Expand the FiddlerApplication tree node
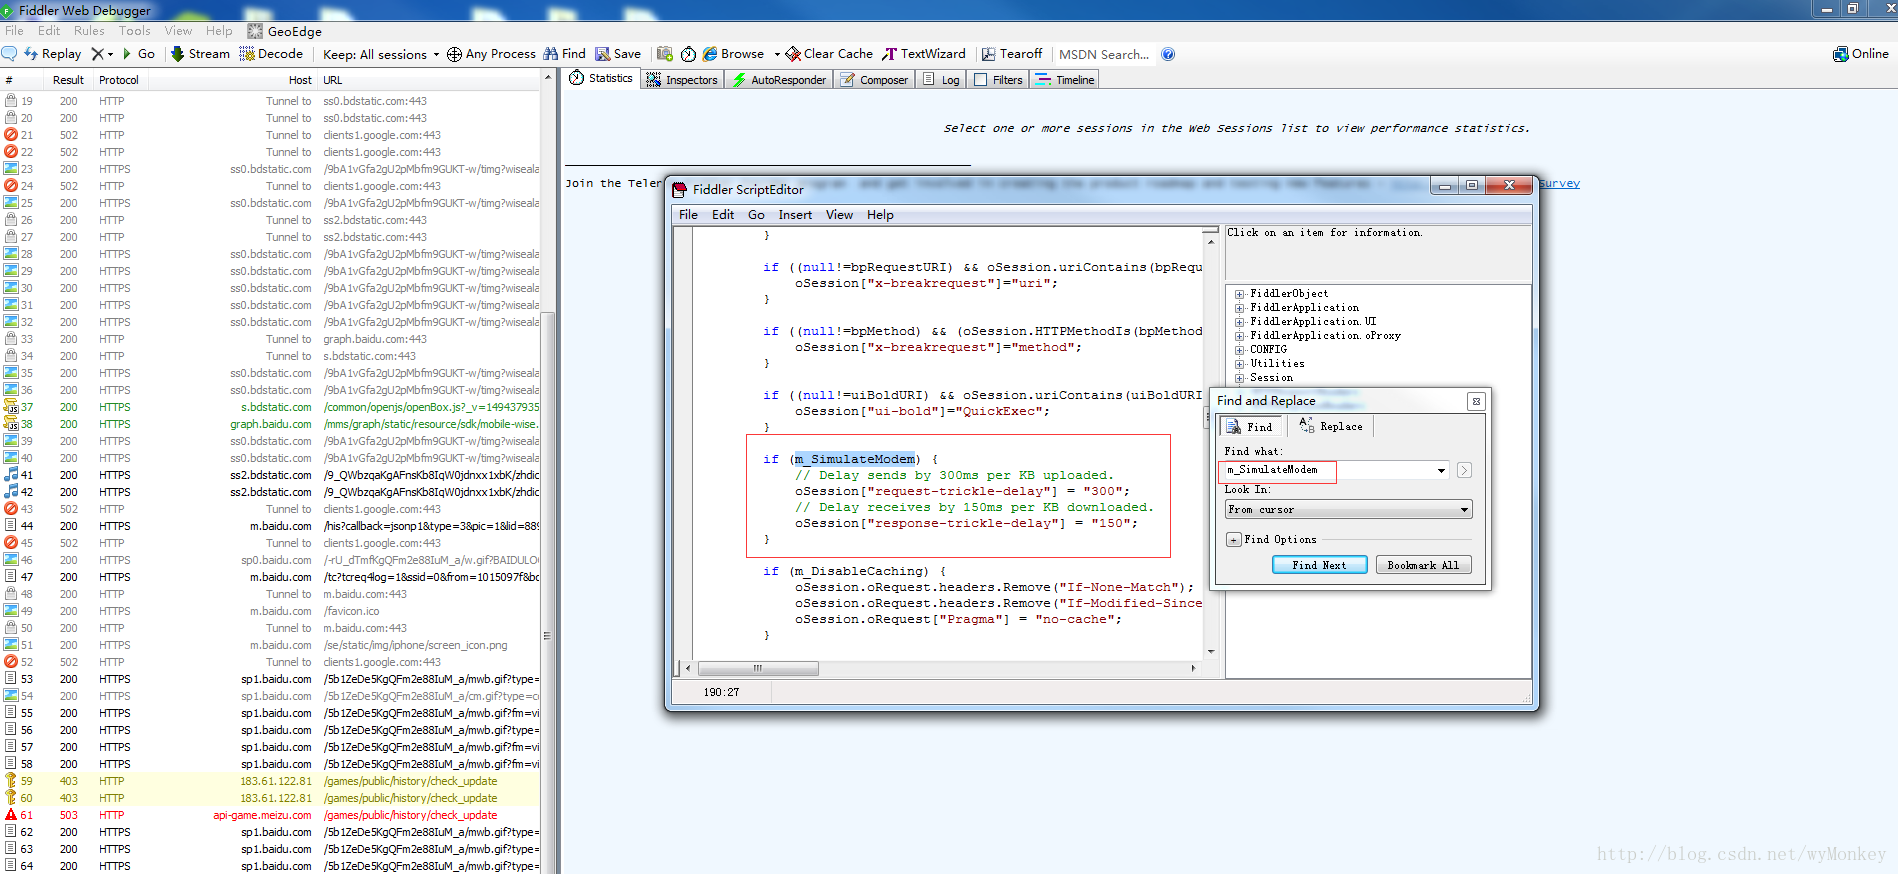This screenshot has width=1898, height=874. pyautogui.click(x=1239, y=308)
